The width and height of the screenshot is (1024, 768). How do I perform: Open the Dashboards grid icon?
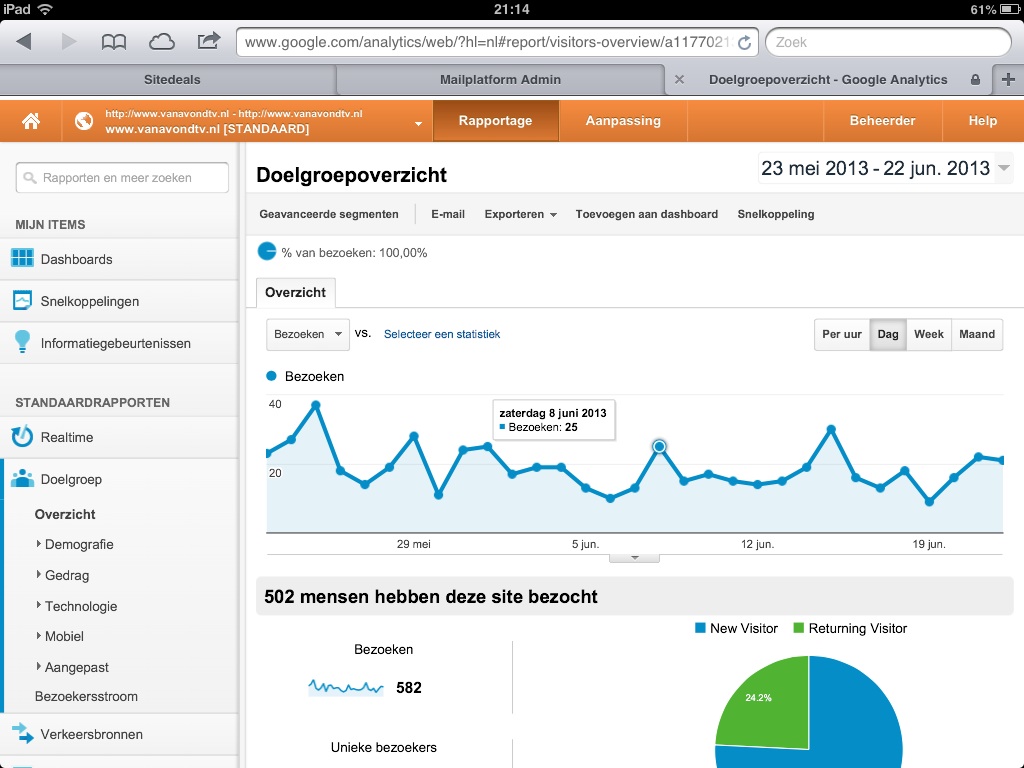pos(22,258)
